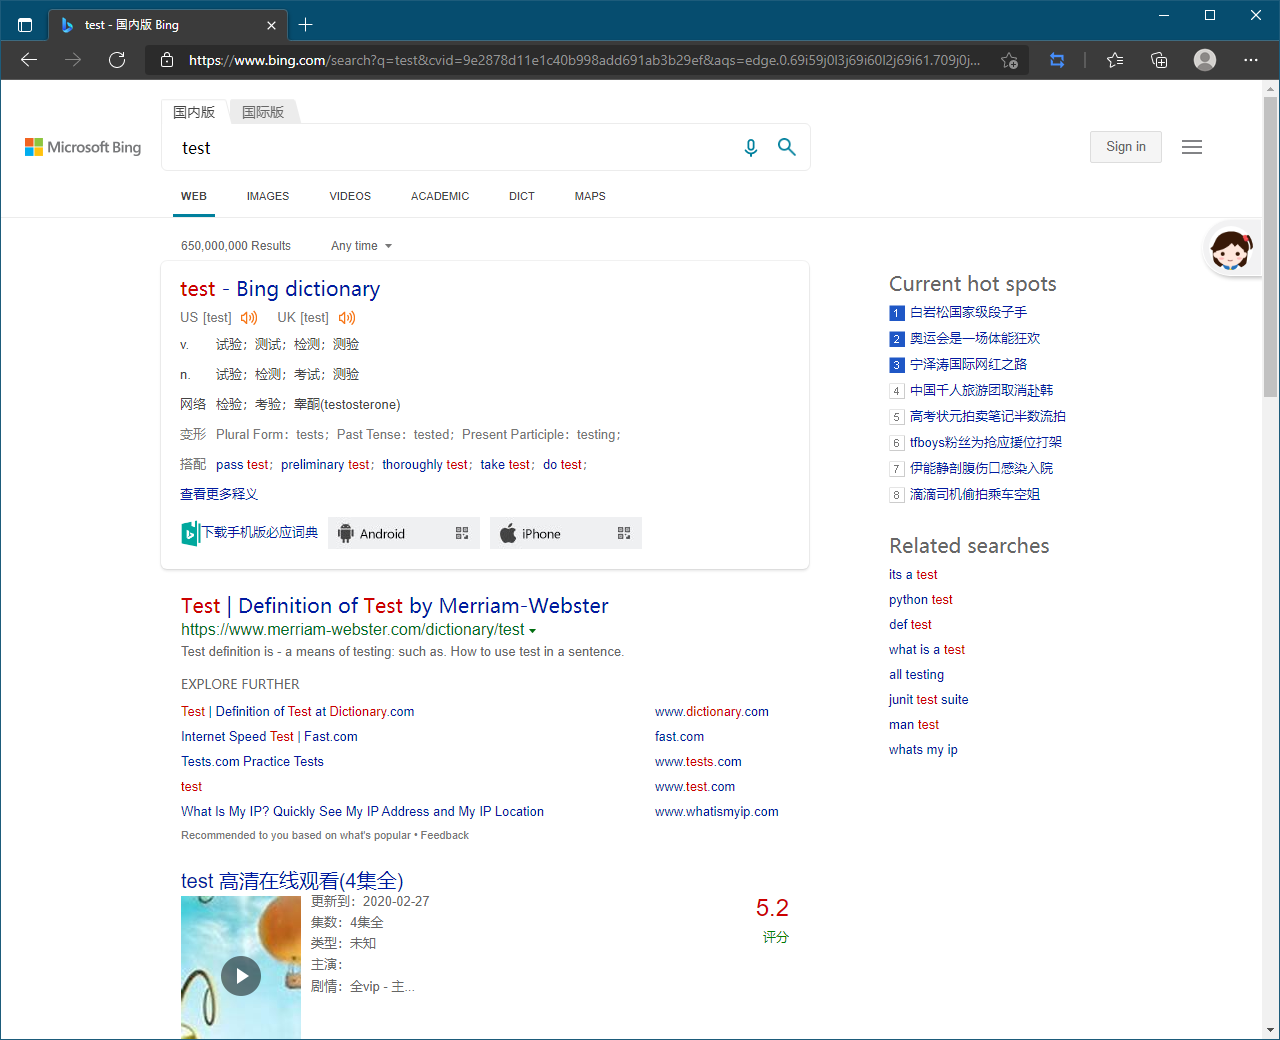This screenshot has width=1280, height=1040.
Task: Show the QR code for the Android app
Action: point(462,533)
